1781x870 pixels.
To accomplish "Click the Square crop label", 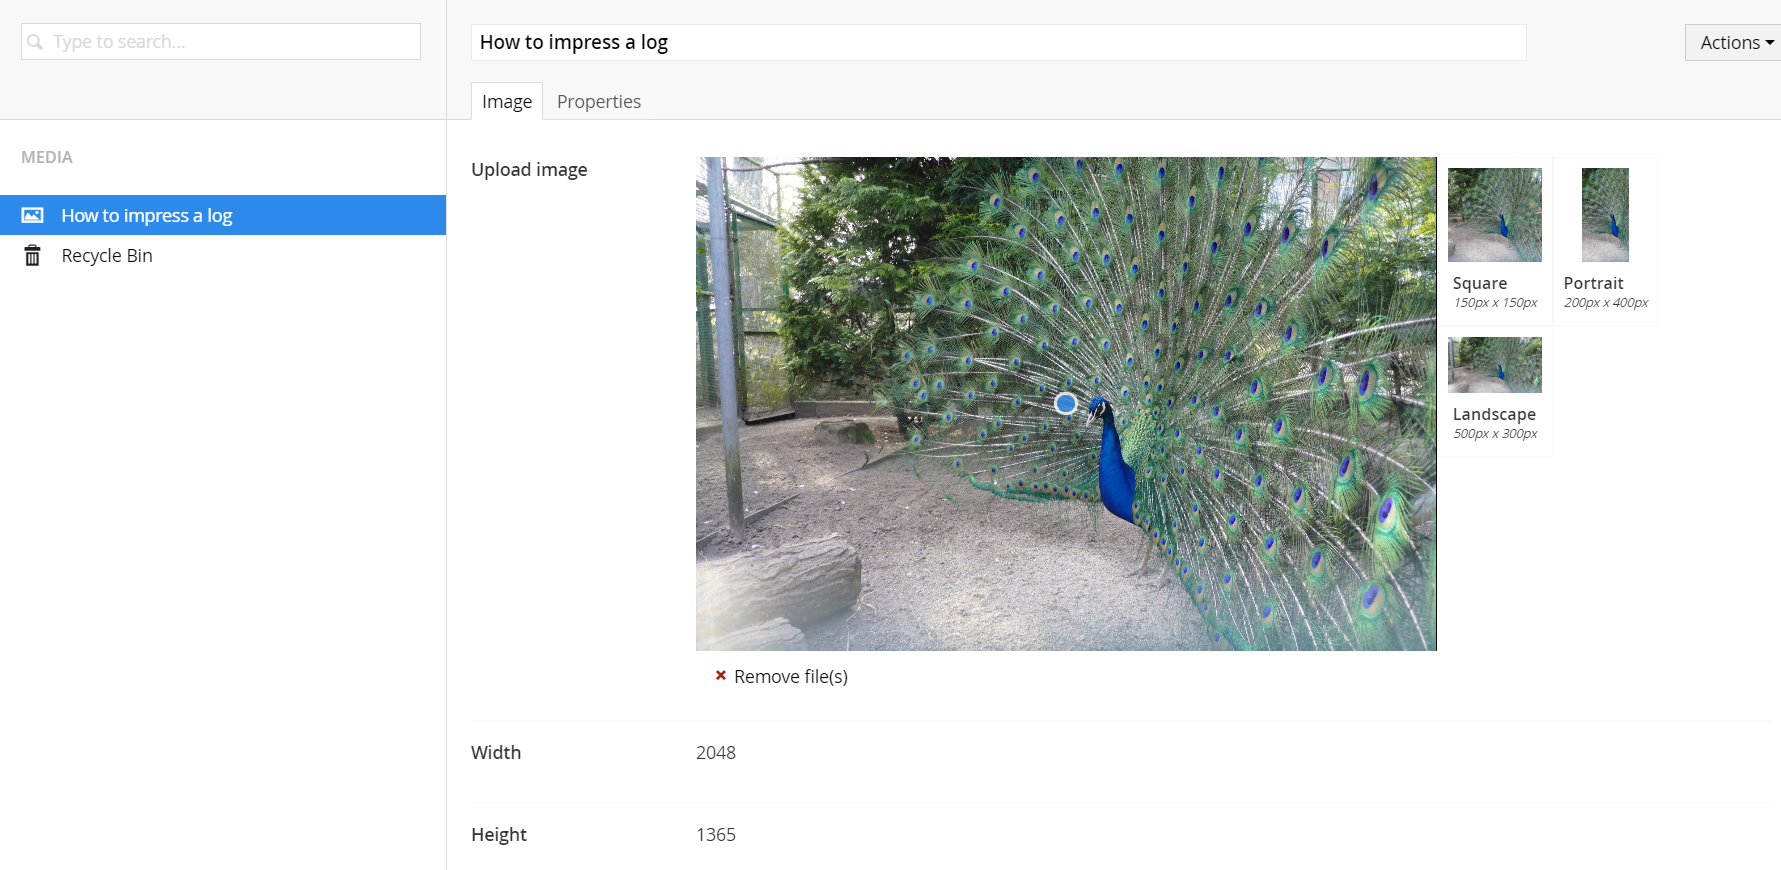I will (1480, 283).
